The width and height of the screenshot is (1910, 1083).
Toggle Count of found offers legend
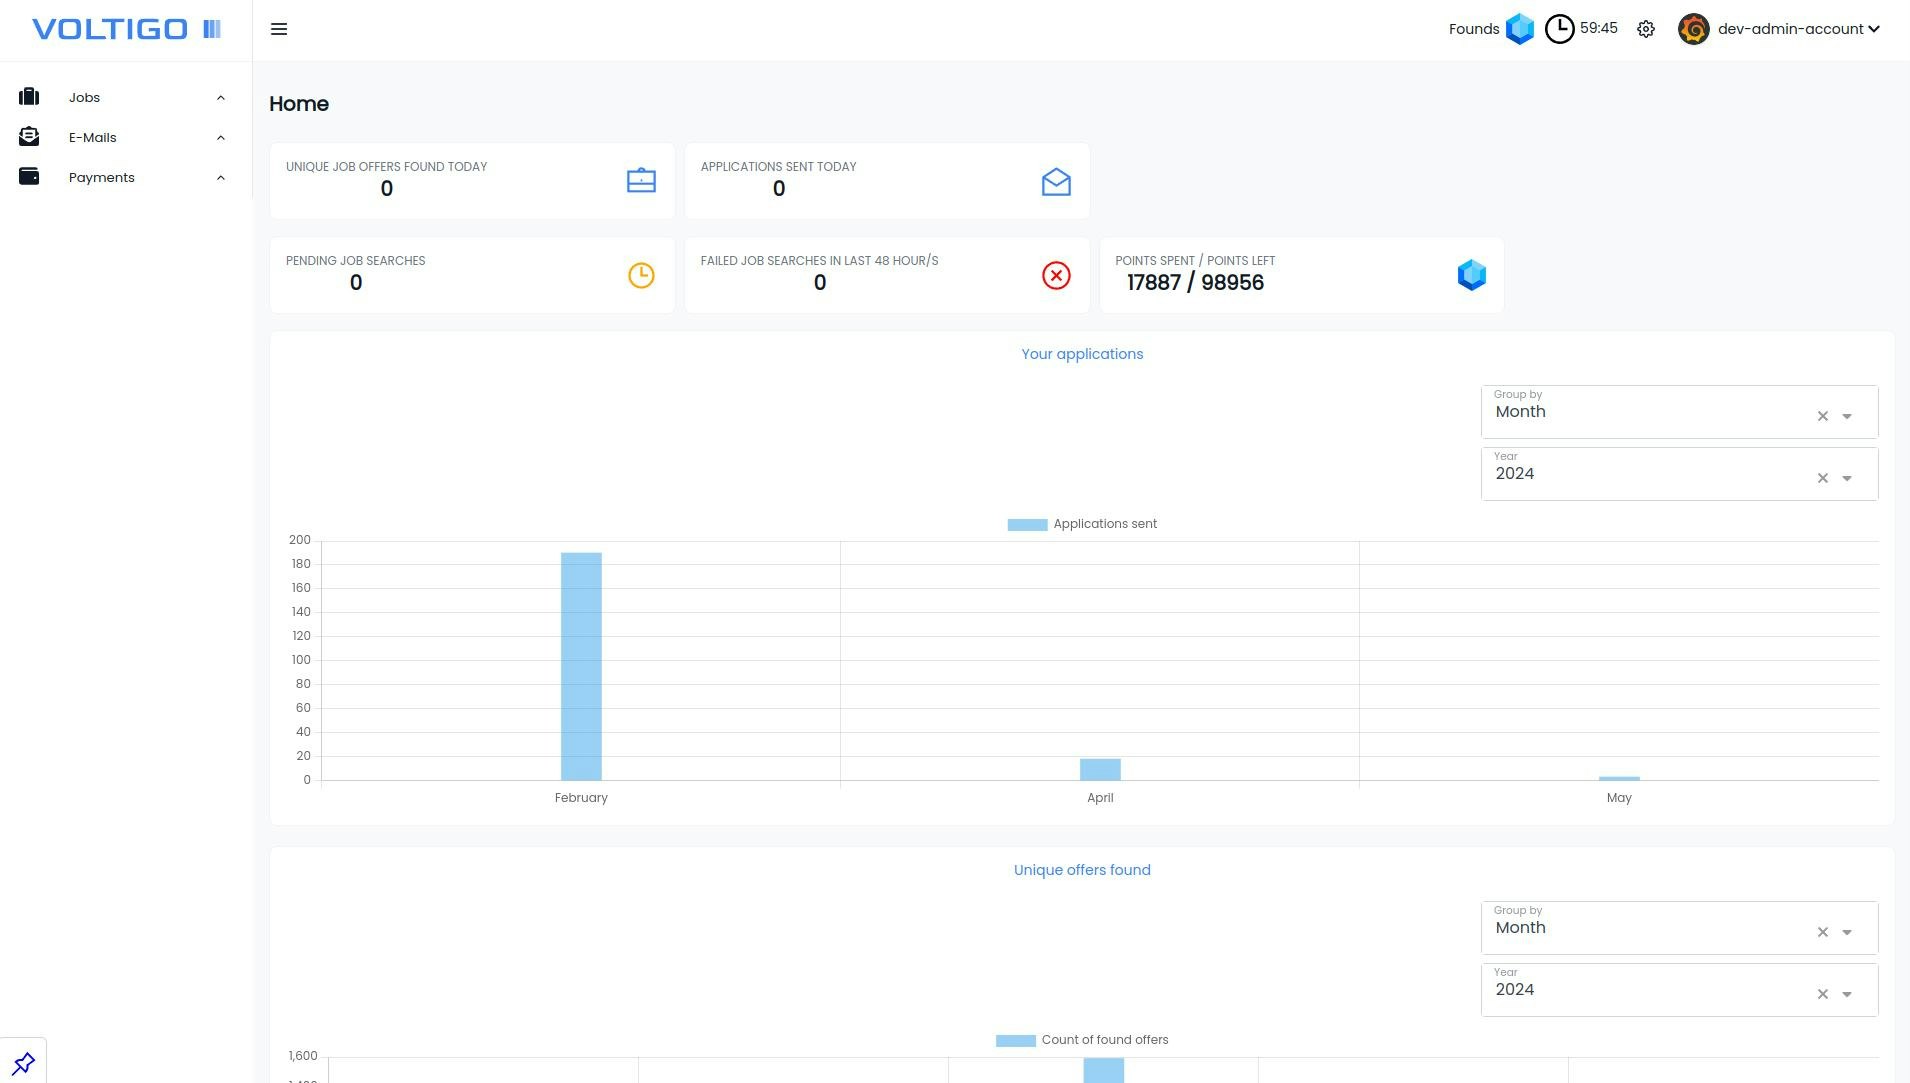1082,1040
